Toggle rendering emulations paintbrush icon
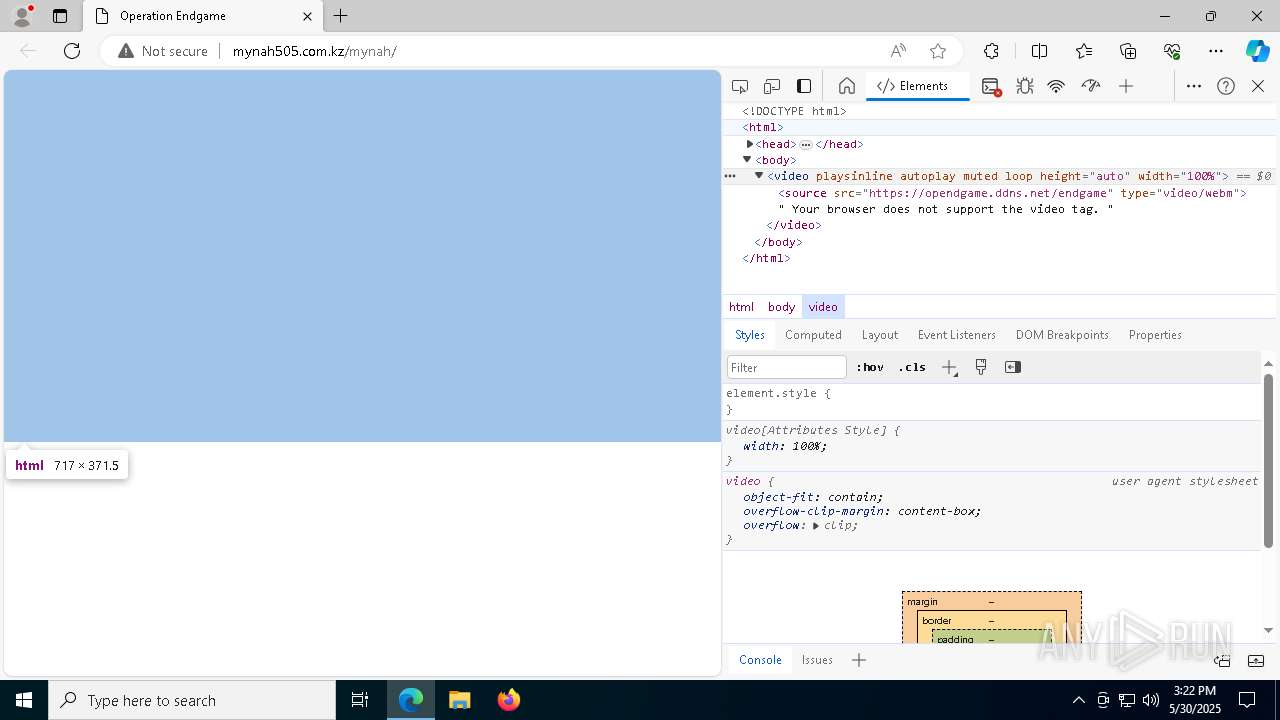1280x720 pixels. coord(981,367)
